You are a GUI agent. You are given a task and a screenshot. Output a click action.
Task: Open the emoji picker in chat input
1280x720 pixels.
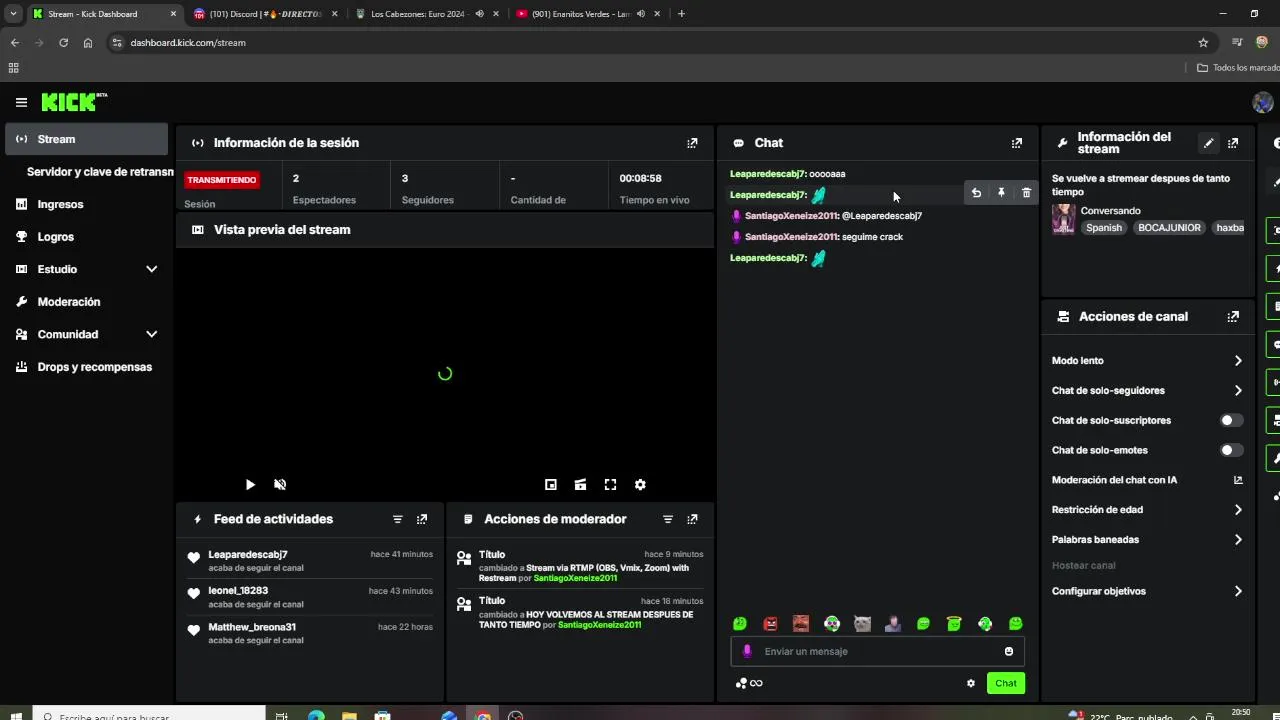point(1008,651)
